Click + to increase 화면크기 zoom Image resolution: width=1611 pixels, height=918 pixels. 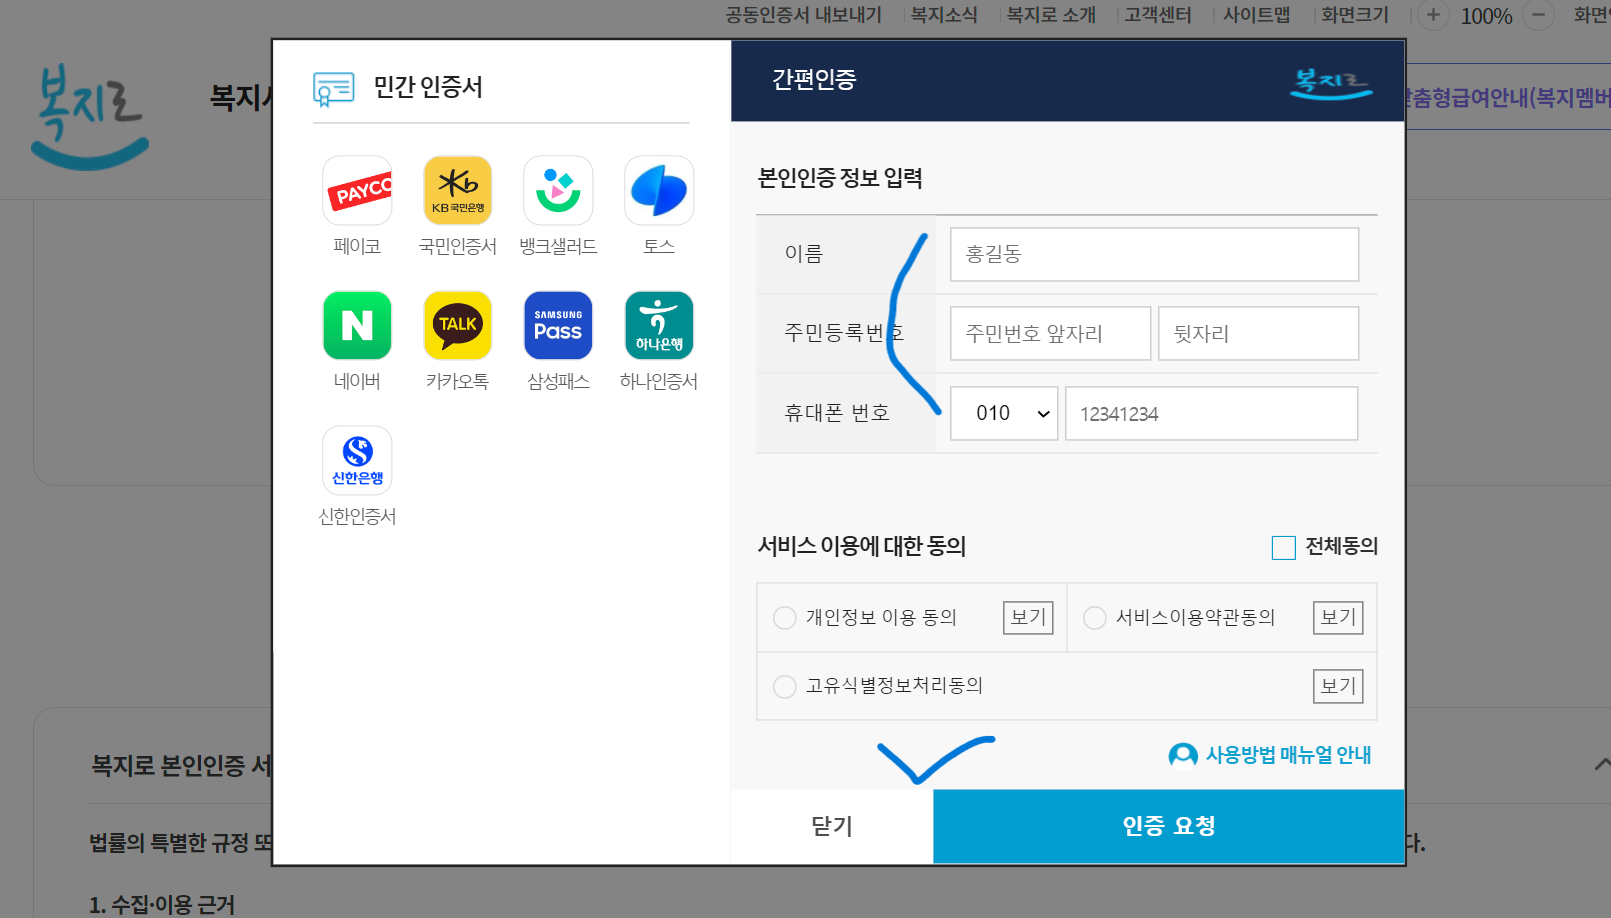tap(1432, 15)
